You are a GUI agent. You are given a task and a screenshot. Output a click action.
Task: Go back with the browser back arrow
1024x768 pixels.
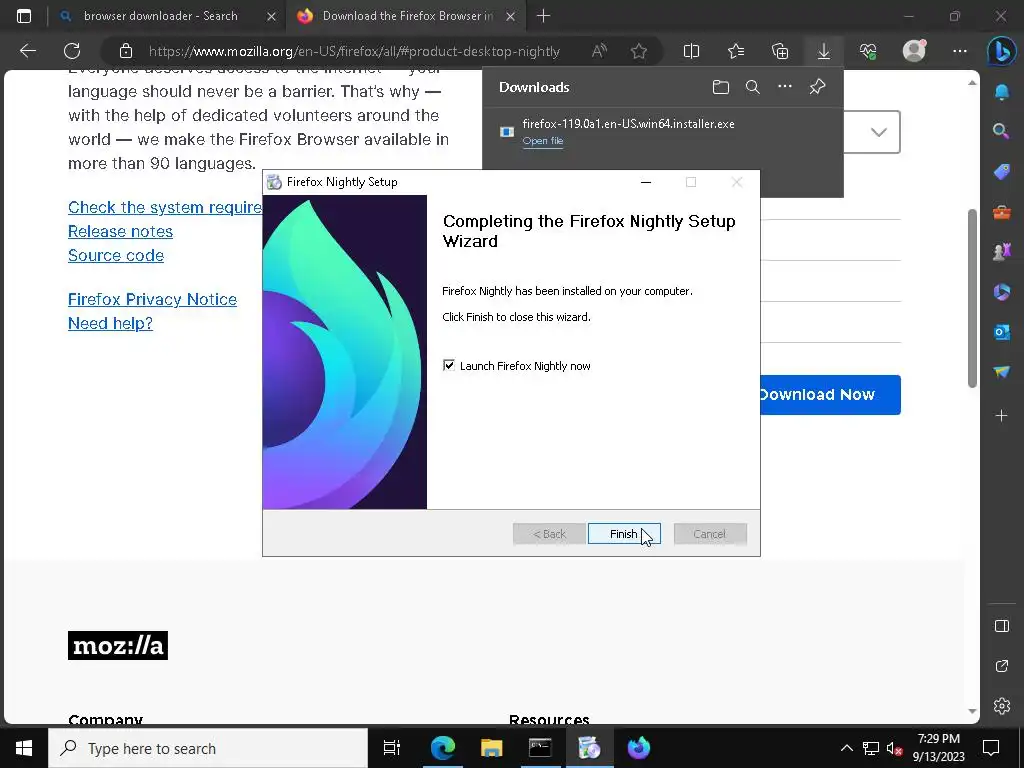[x=28, y=51]
